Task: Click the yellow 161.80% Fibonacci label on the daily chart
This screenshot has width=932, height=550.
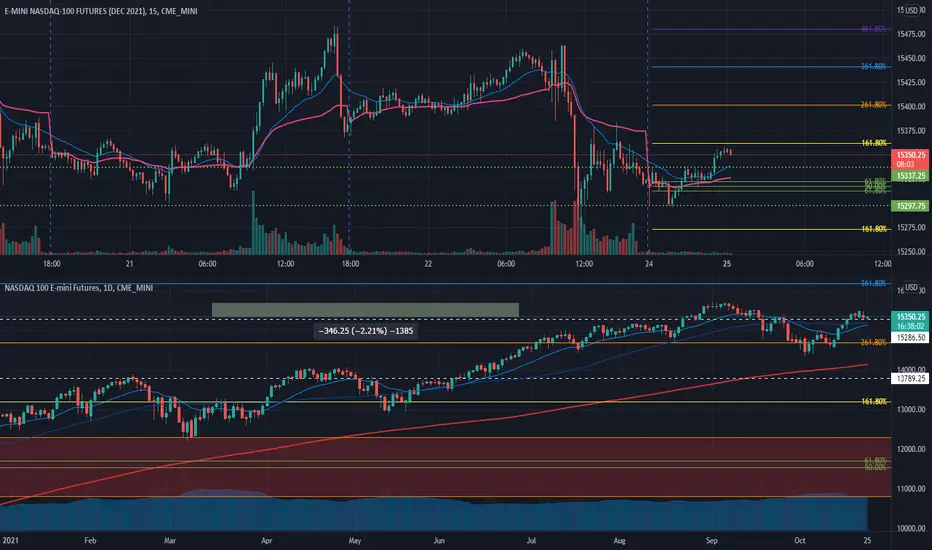Action: (x=873, y=401)
